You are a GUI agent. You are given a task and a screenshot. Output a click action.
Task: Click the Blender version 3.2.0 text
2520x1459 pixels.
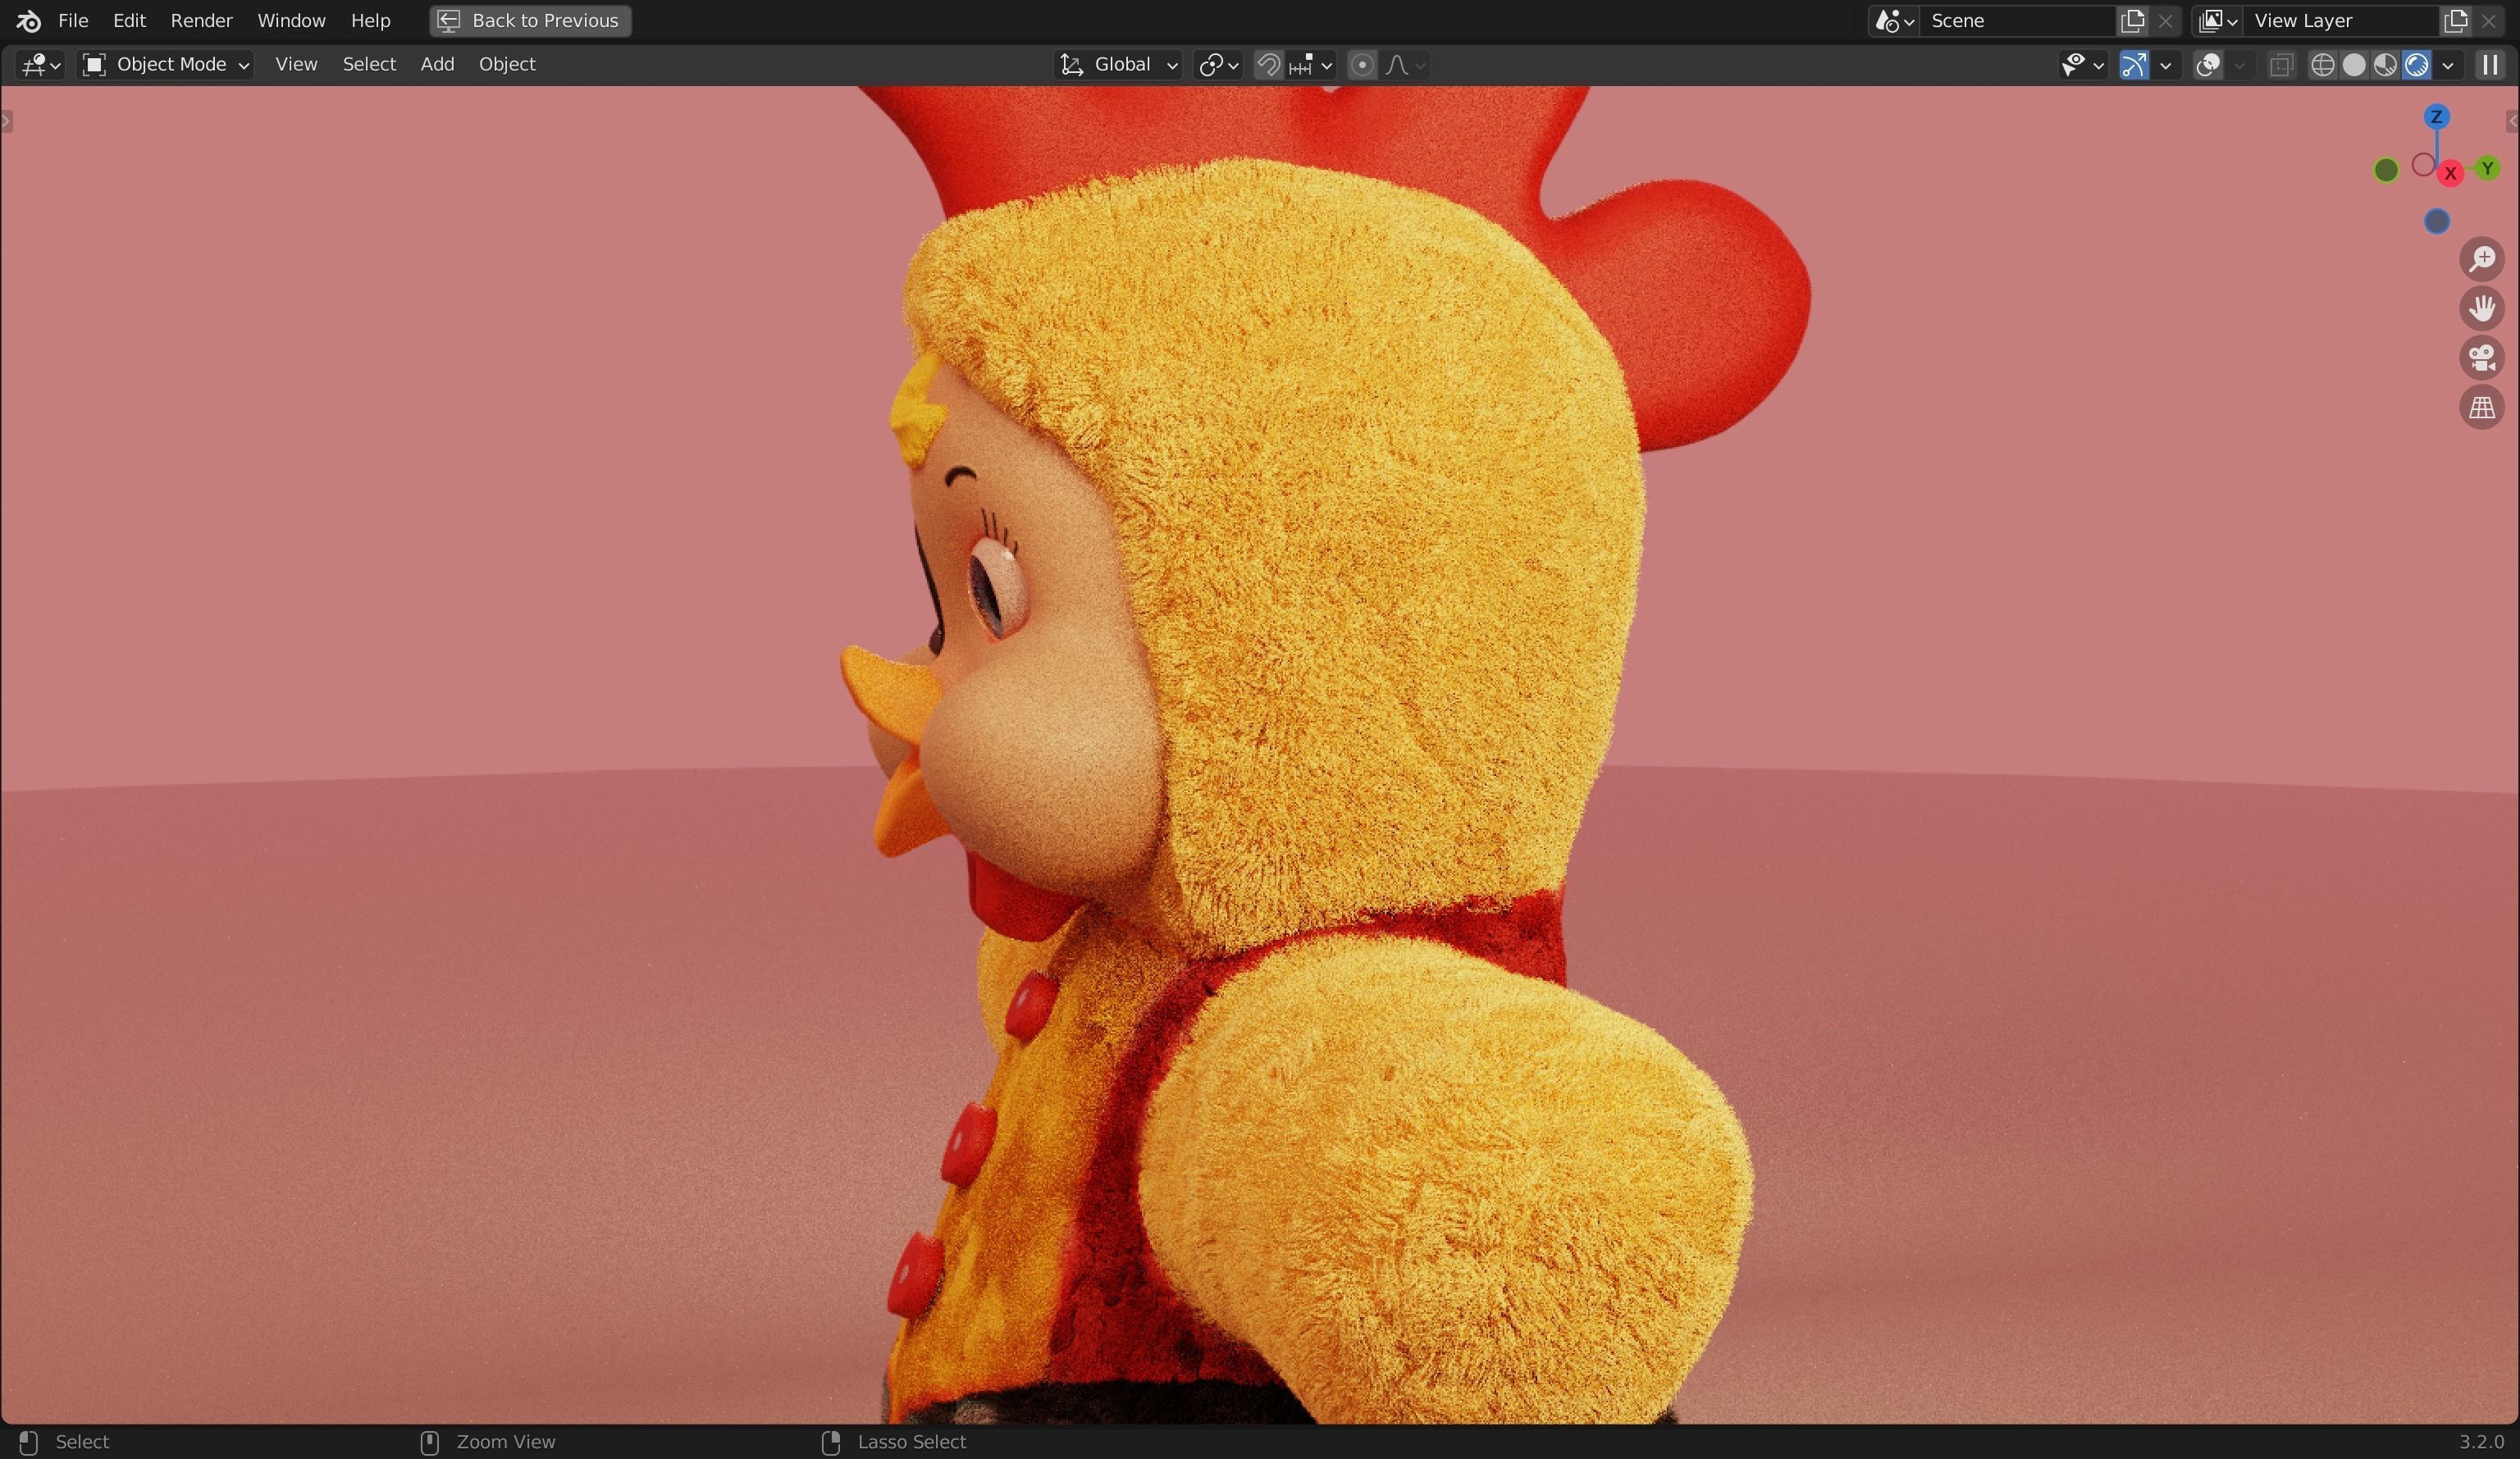2481,1441
